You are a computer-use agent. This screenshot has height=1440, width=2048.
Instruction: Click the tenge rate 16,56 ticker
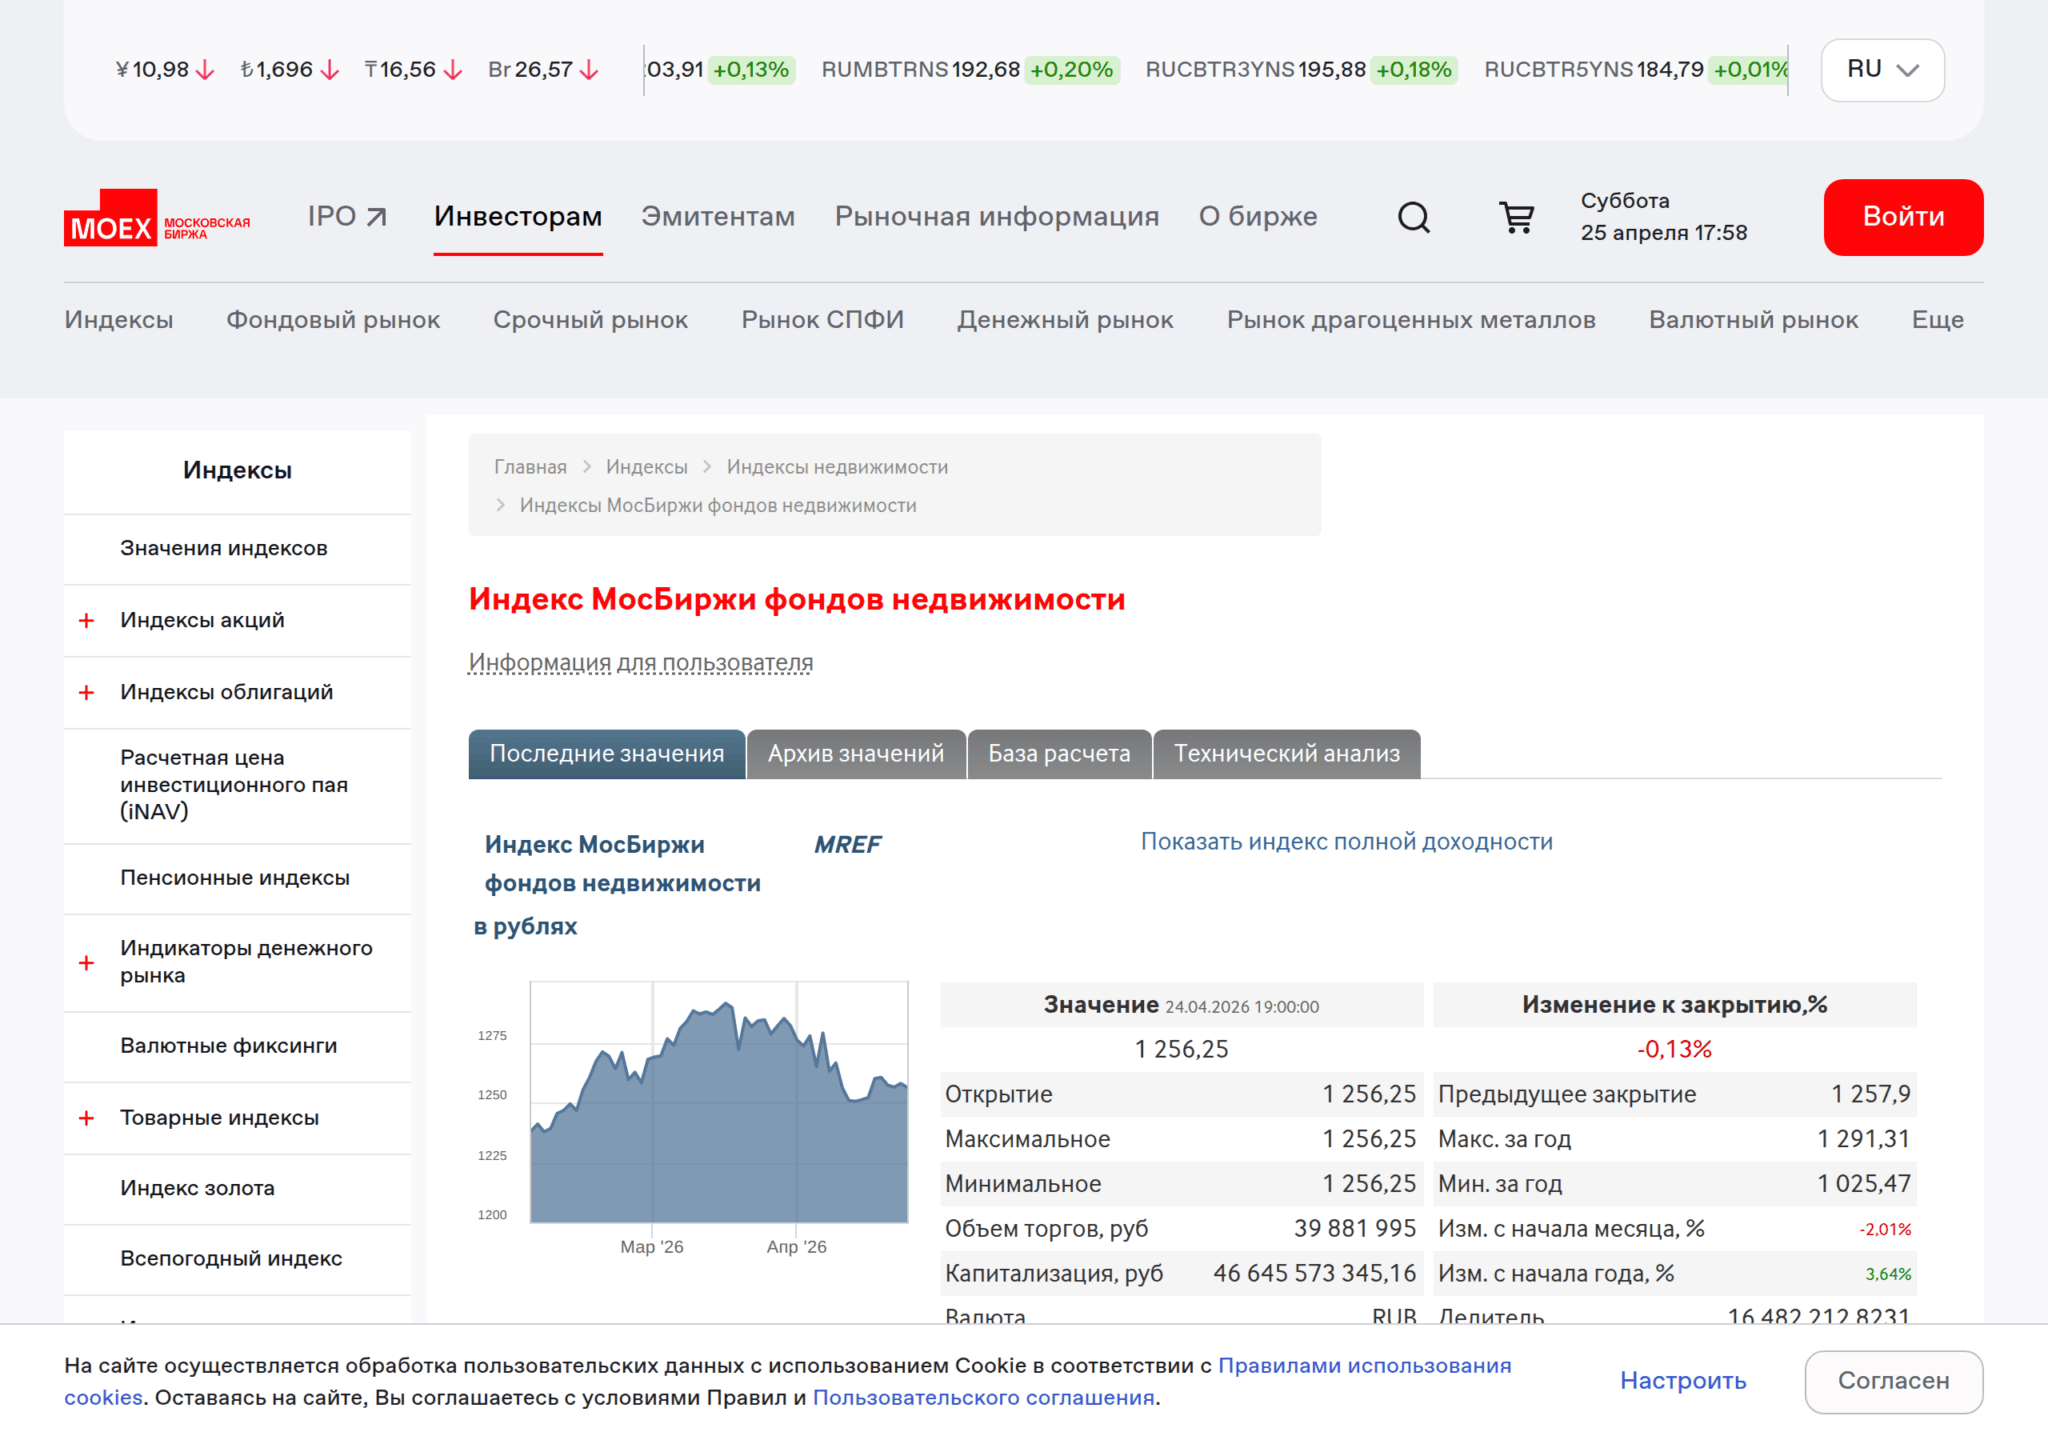click(x=413, y=70)
